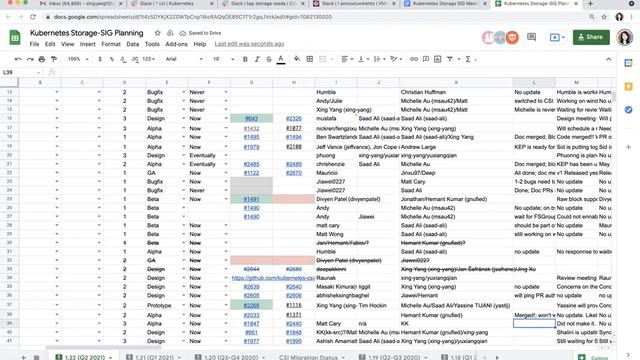The height and width of the screenshot is (360, 640).
Task: Switch to 1.20 (Q3-Q4 2020) sheet tab
Action: 230,357
